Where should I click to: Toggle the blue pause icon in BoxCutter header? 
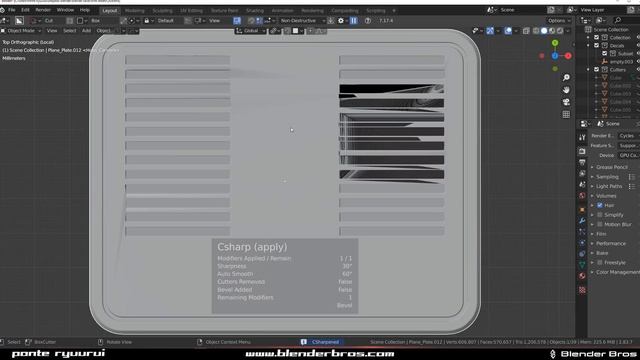point(353,20)
